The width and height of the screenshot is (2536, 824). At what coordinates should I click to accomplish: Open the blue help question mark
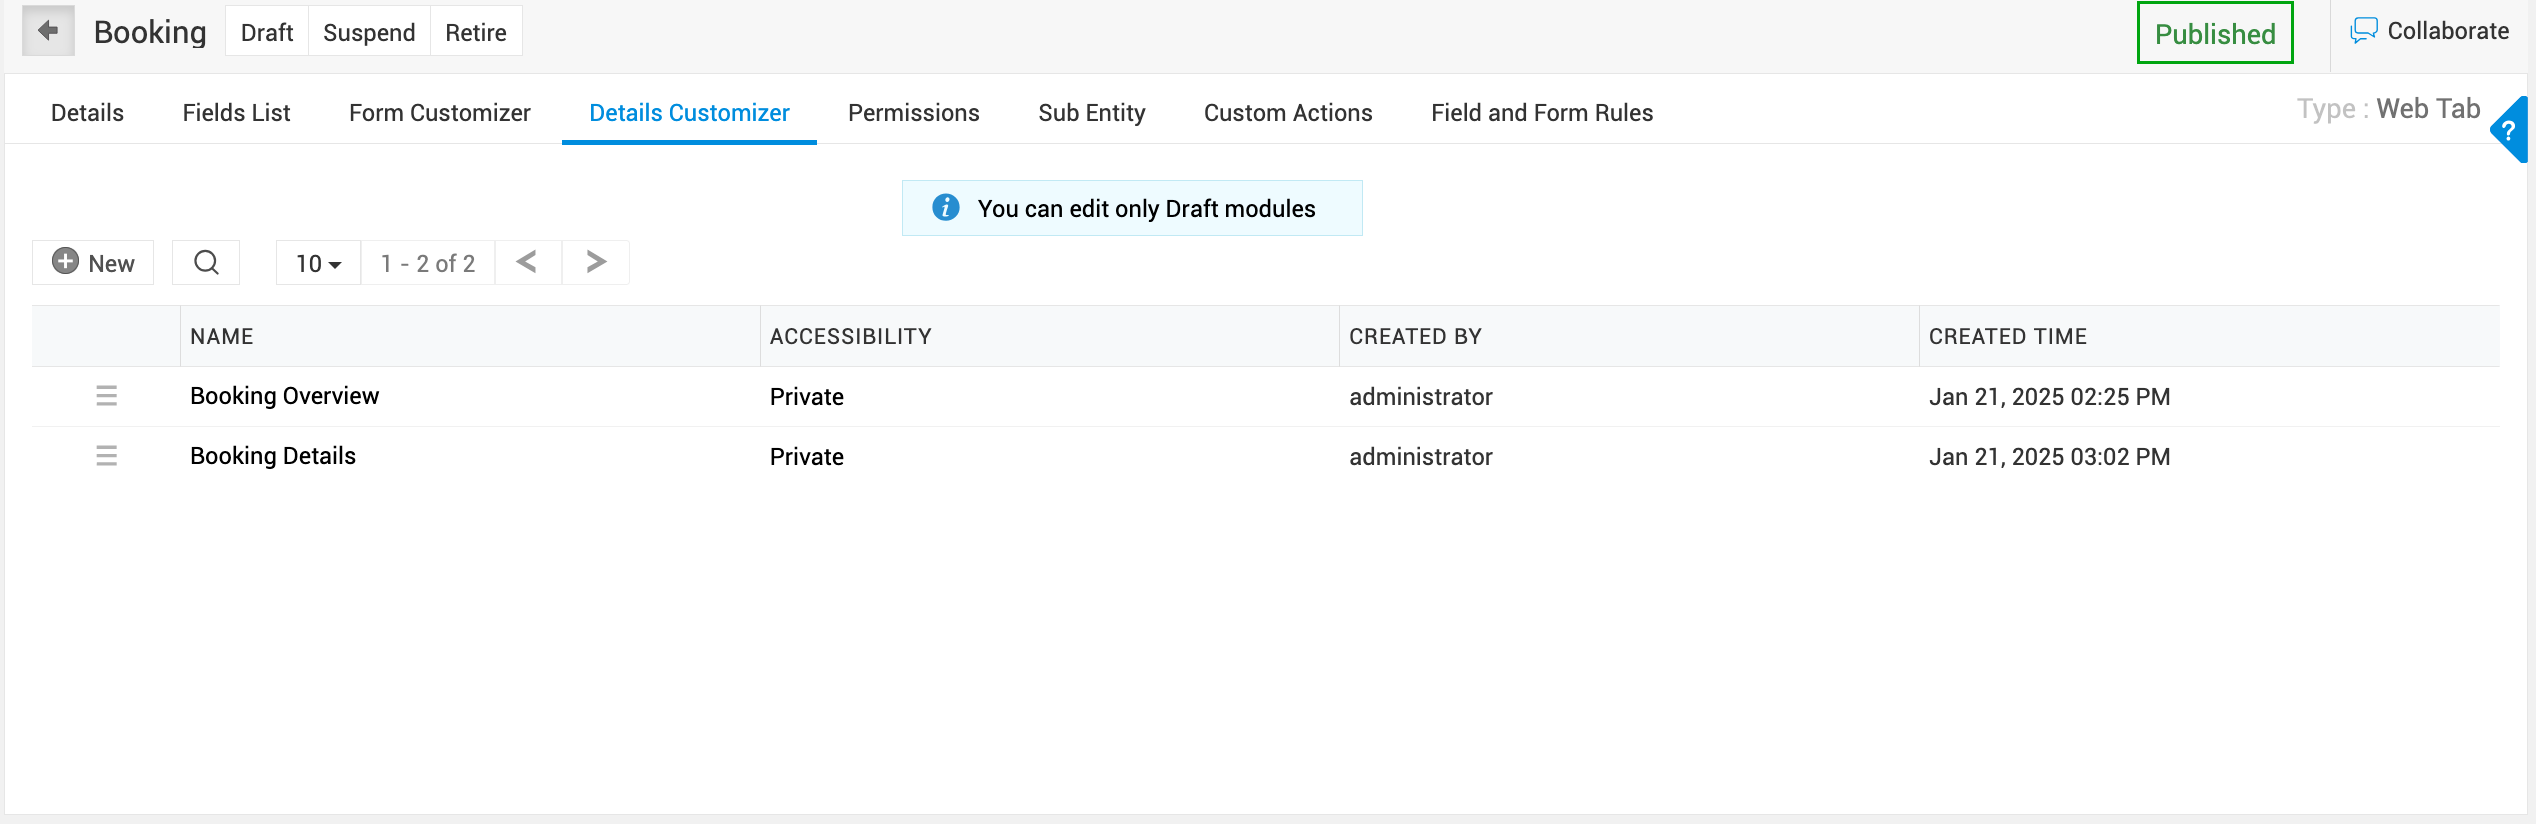[2510, 130]
